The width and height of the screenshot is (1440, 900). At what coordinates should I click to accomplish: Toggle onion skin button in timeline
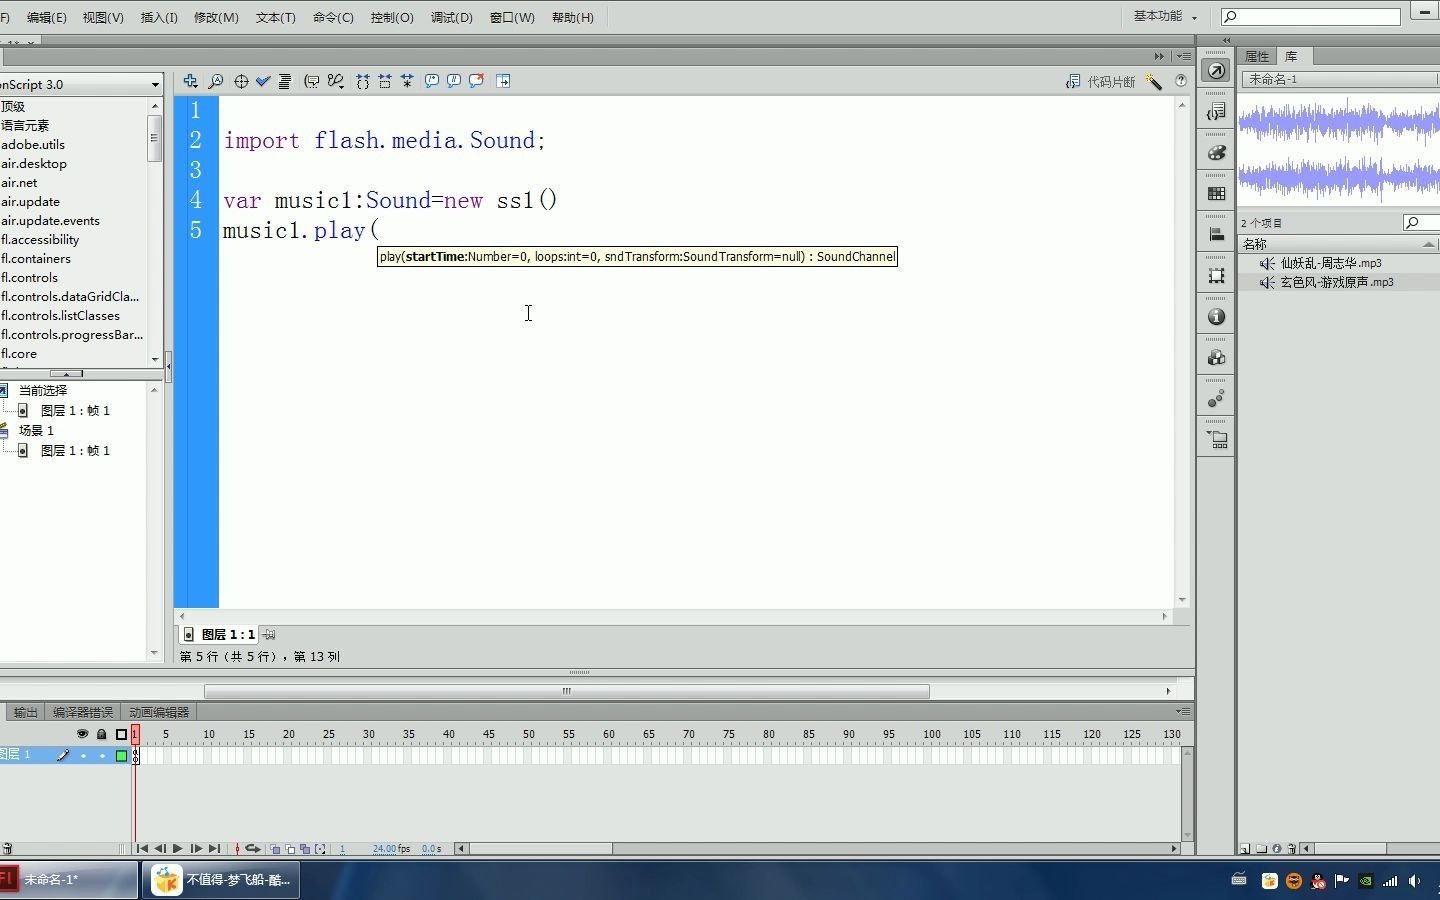tap(275, 849)
